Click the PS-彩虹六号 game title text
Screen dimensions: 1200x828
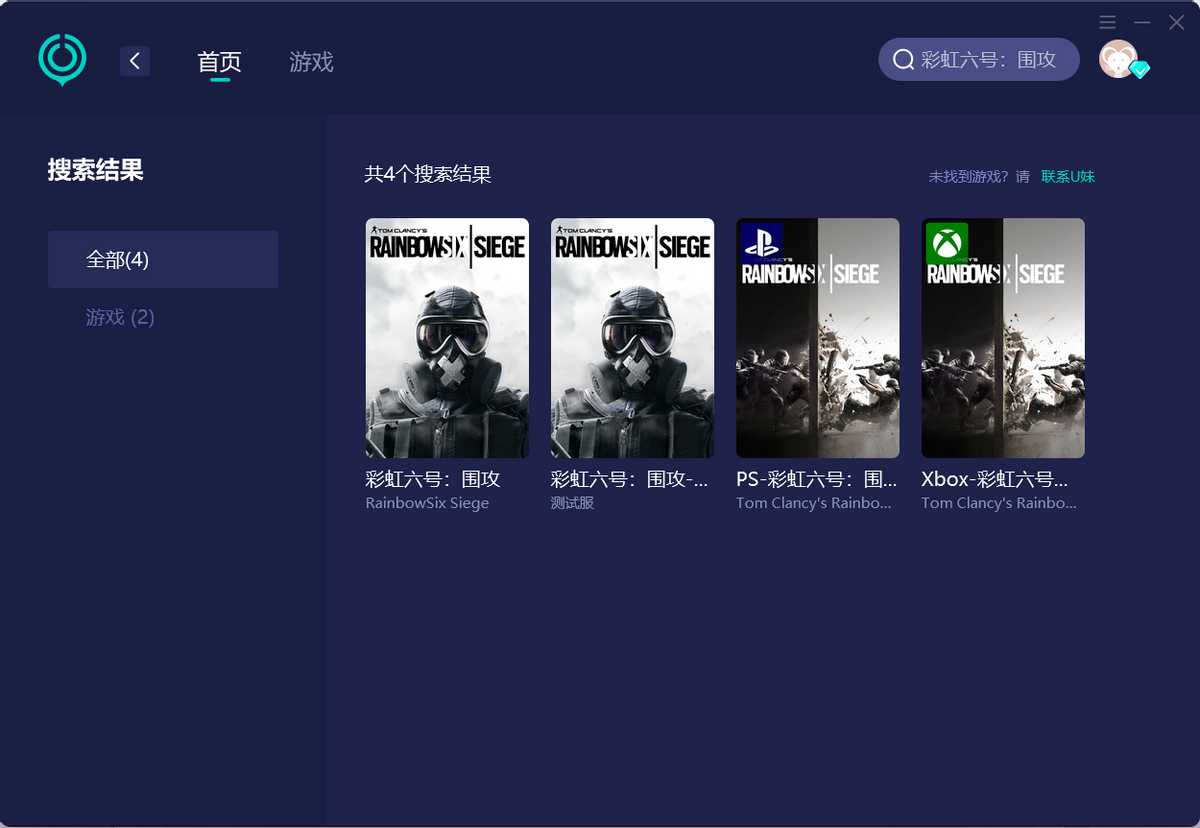coord(816,479)
